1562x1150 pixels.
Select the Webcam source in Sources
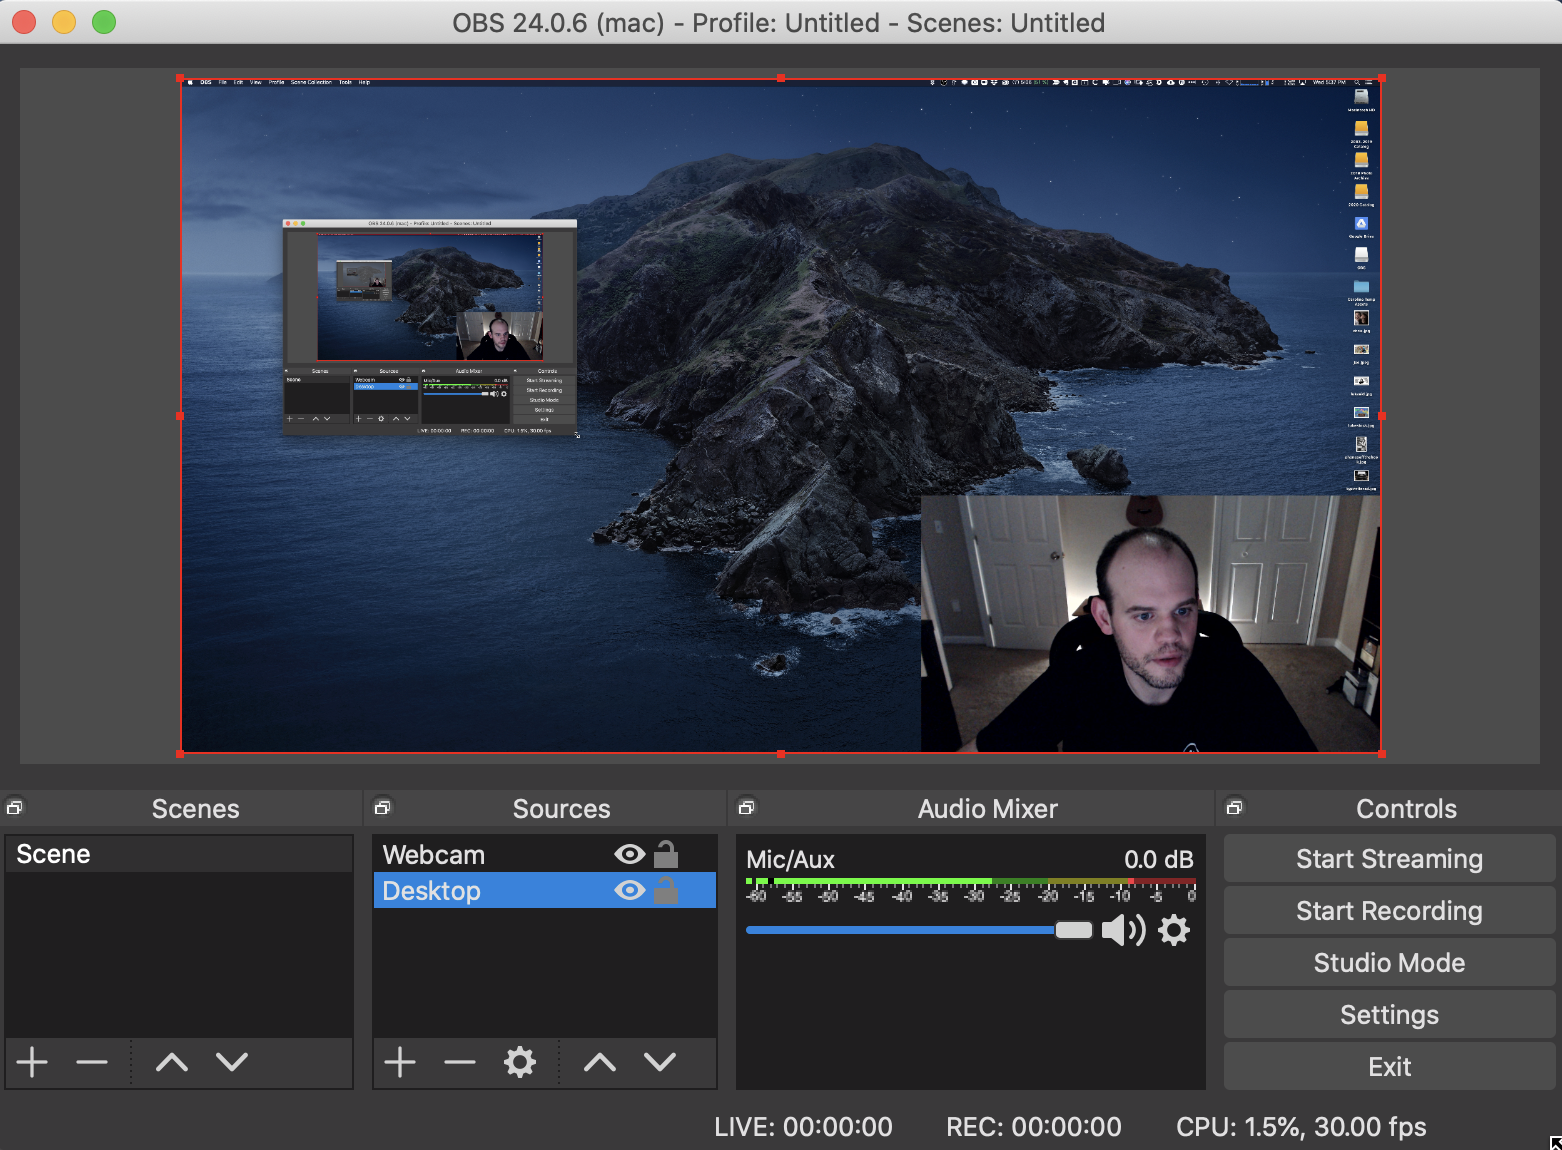click(x=434, y=855)
